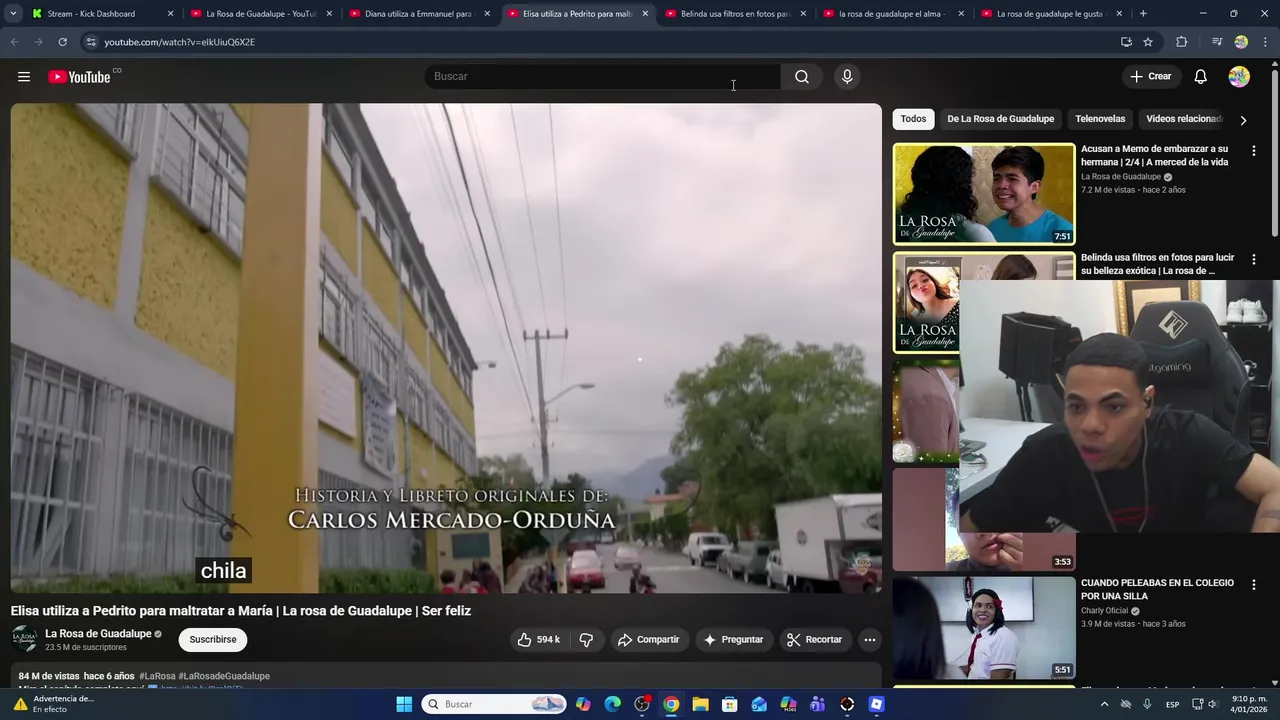This screenshot has height=720, width=1280.
Task: Bookmark this page with the star icon
Action: point(1148,42)
